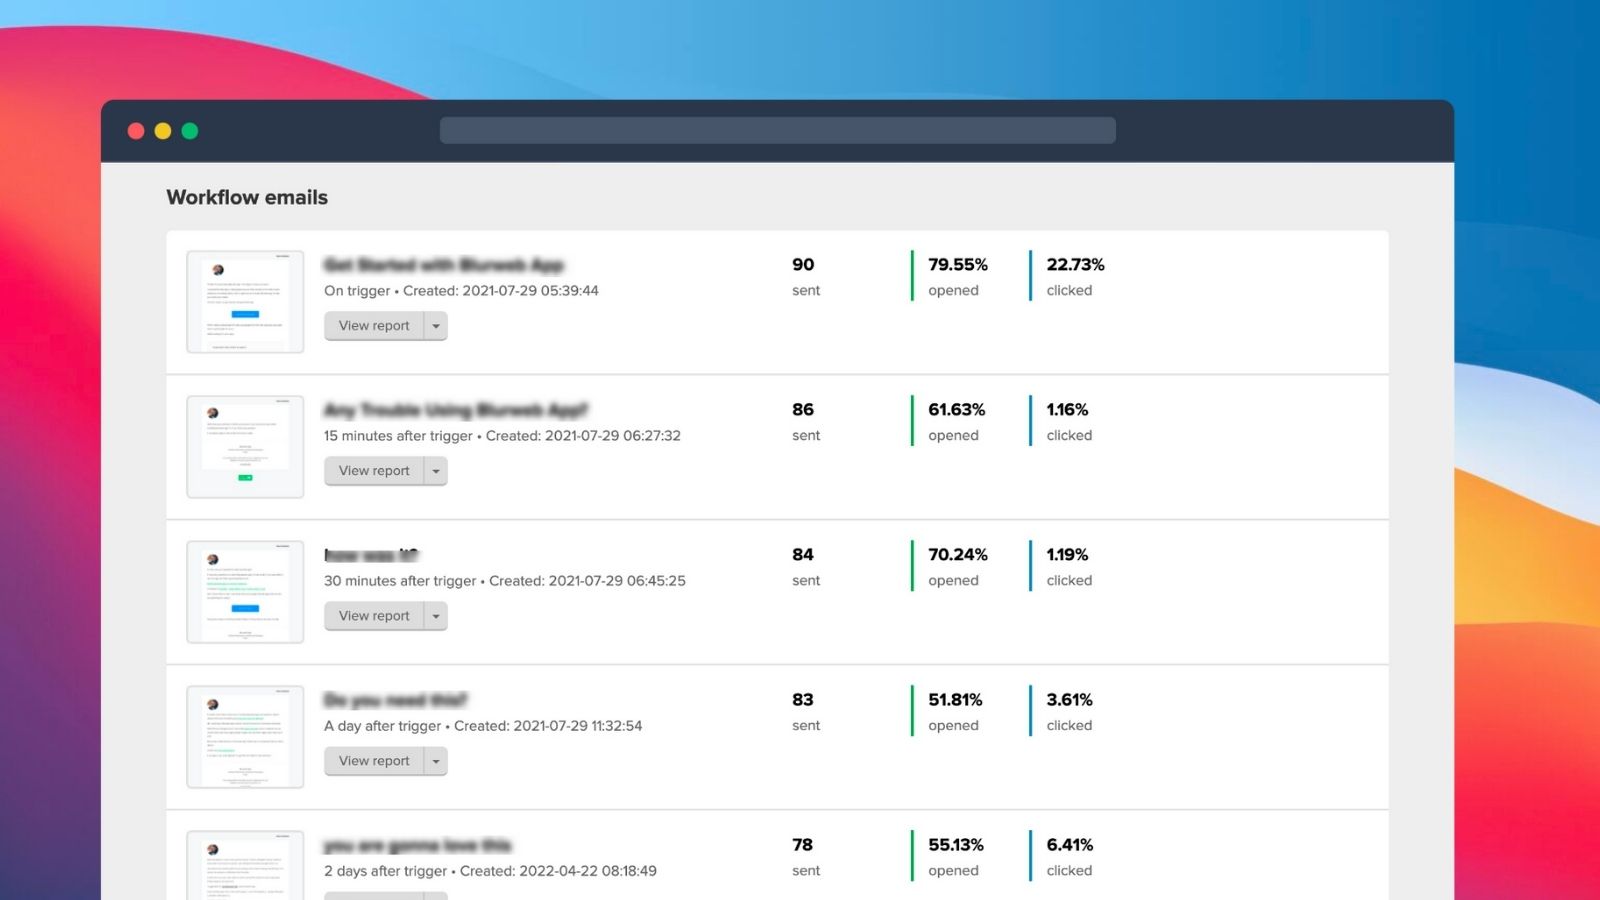Image resolution: width=1600 pixels, height=900 pixels.
Task: Open the blurred email title above On trigger
Action: click(444, 265)
